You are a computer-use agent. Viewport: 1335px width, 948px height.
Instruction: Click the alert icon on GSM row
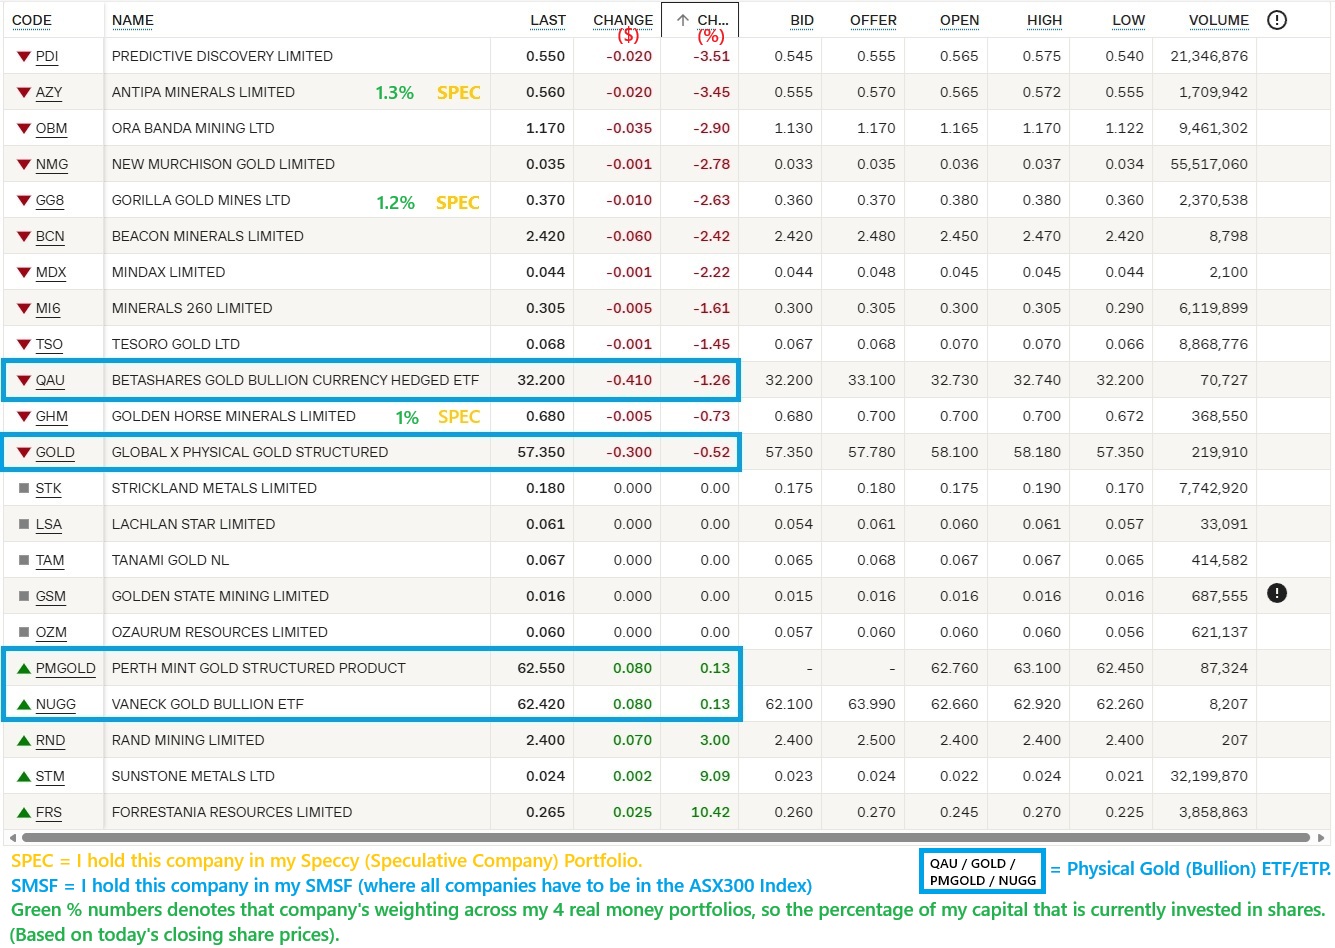click(1277, 594)
